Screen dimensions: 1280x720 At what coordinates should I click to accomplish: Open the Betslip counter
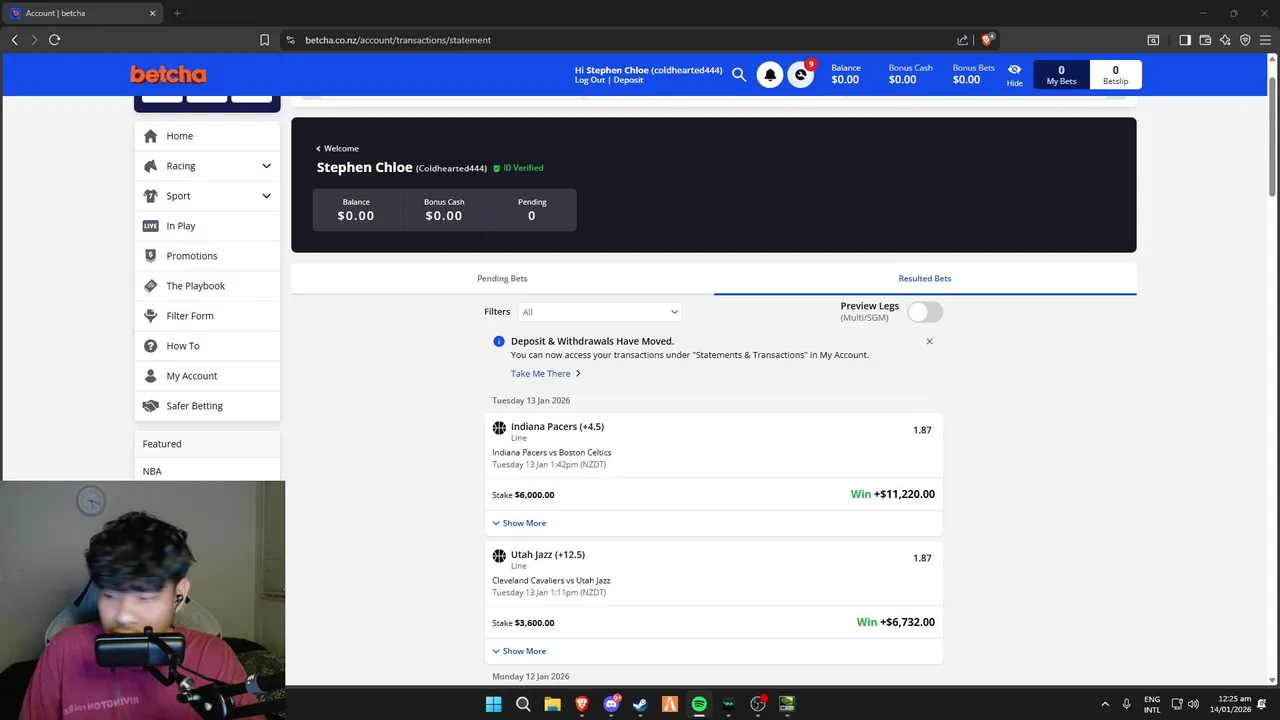(1115, 75)
